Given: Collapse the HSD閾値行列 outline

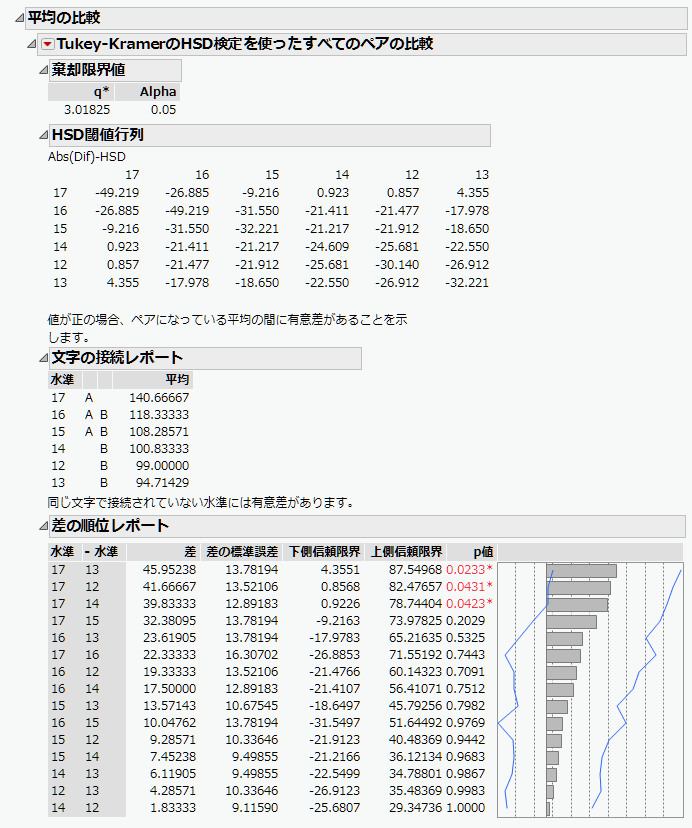Looking at the screenshot, I should pos(44,135).
